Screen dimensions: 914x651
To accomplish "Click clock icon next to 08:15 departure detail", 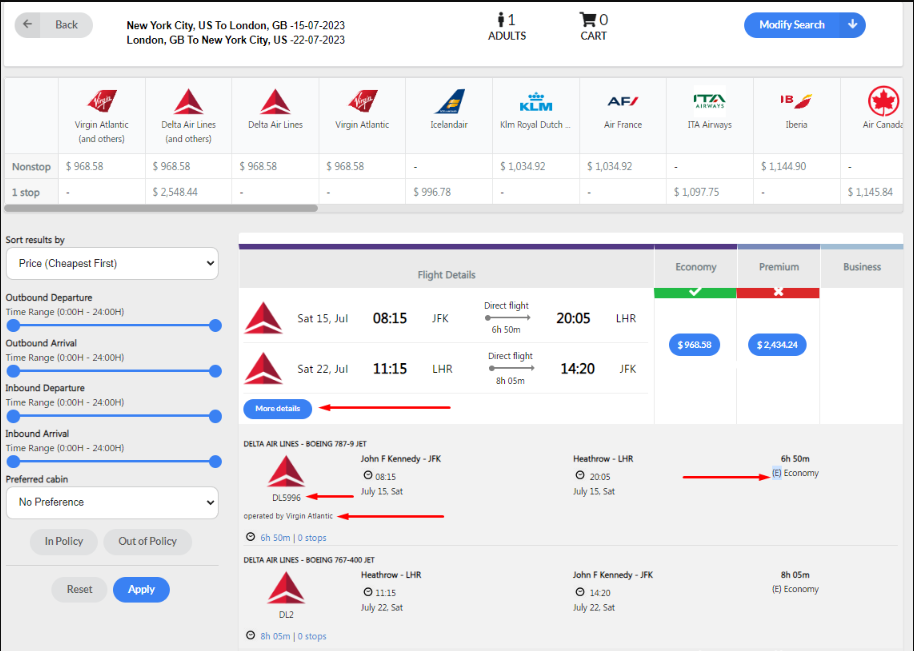I will point(368,476).
